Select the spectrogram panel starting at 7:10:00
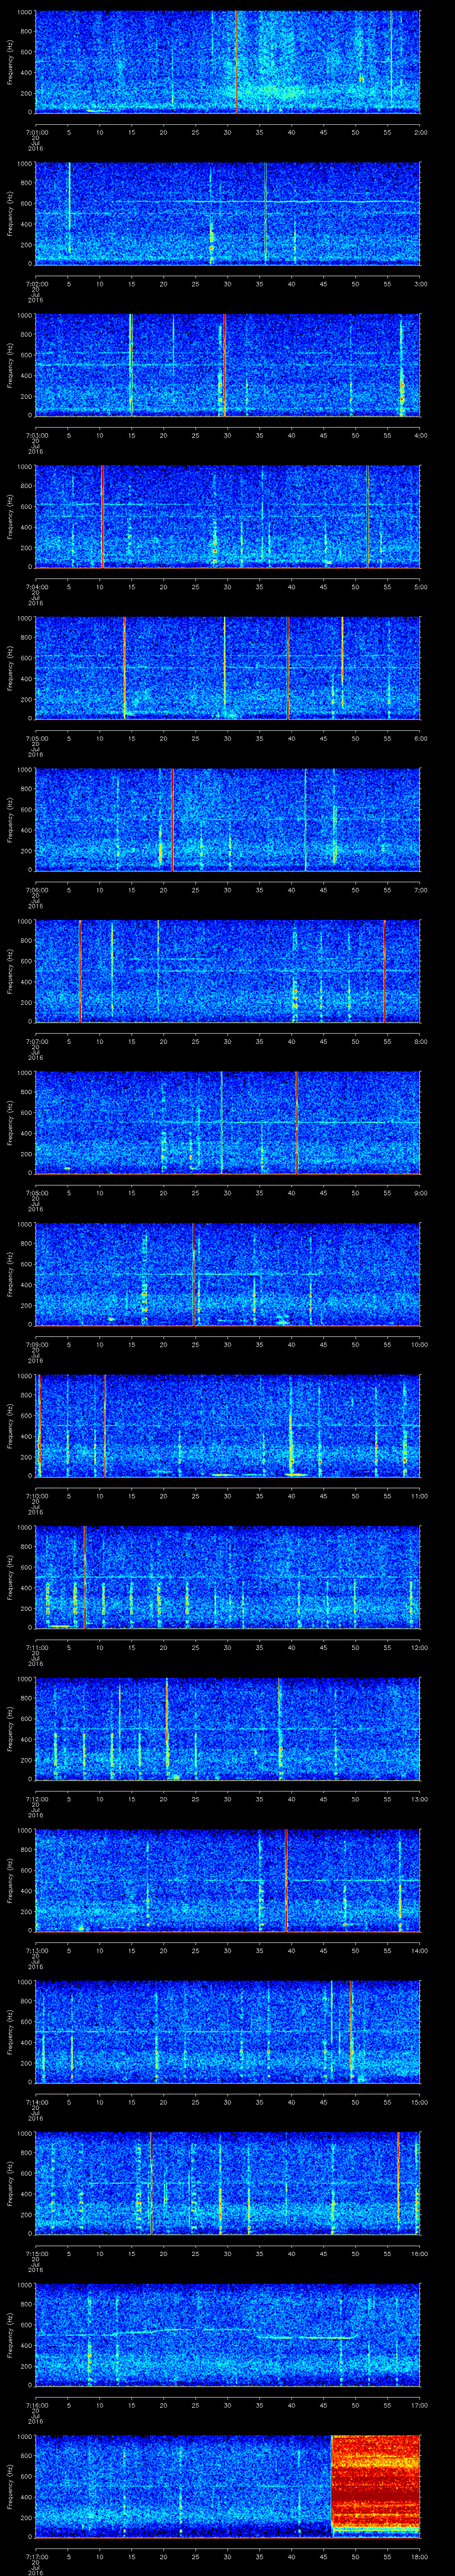Screen dimensions: 455x2576 tap(228, 1425)
